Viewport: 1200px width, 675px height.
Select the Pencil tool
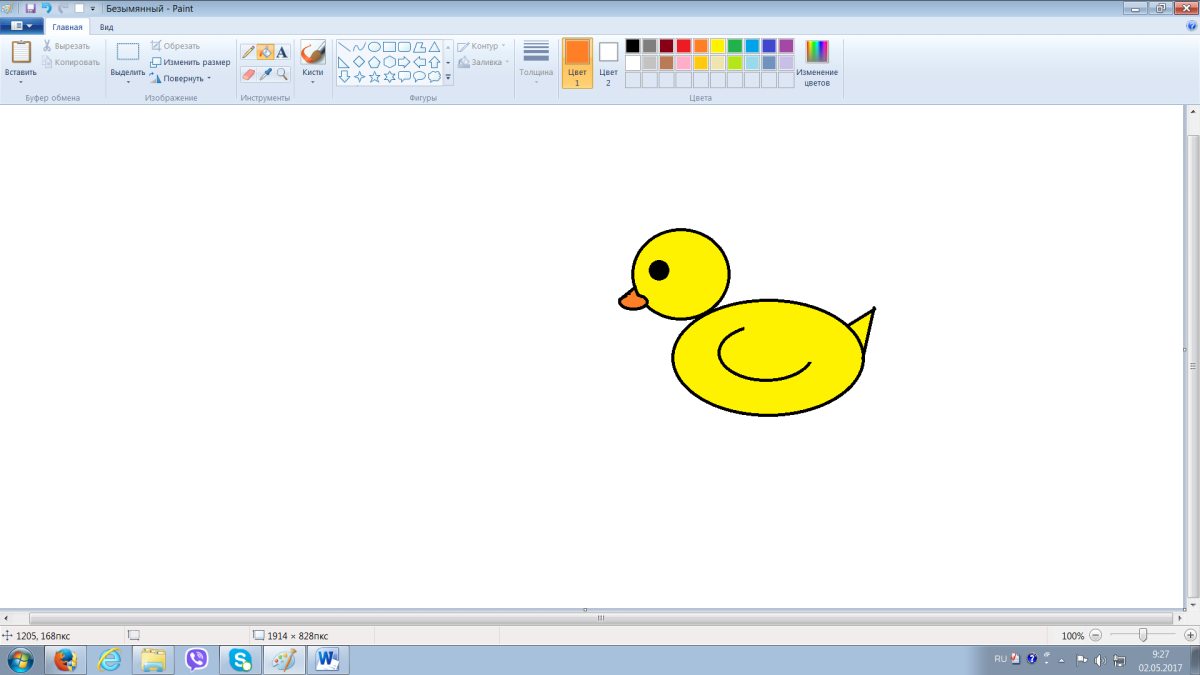[x=248, y=52]
